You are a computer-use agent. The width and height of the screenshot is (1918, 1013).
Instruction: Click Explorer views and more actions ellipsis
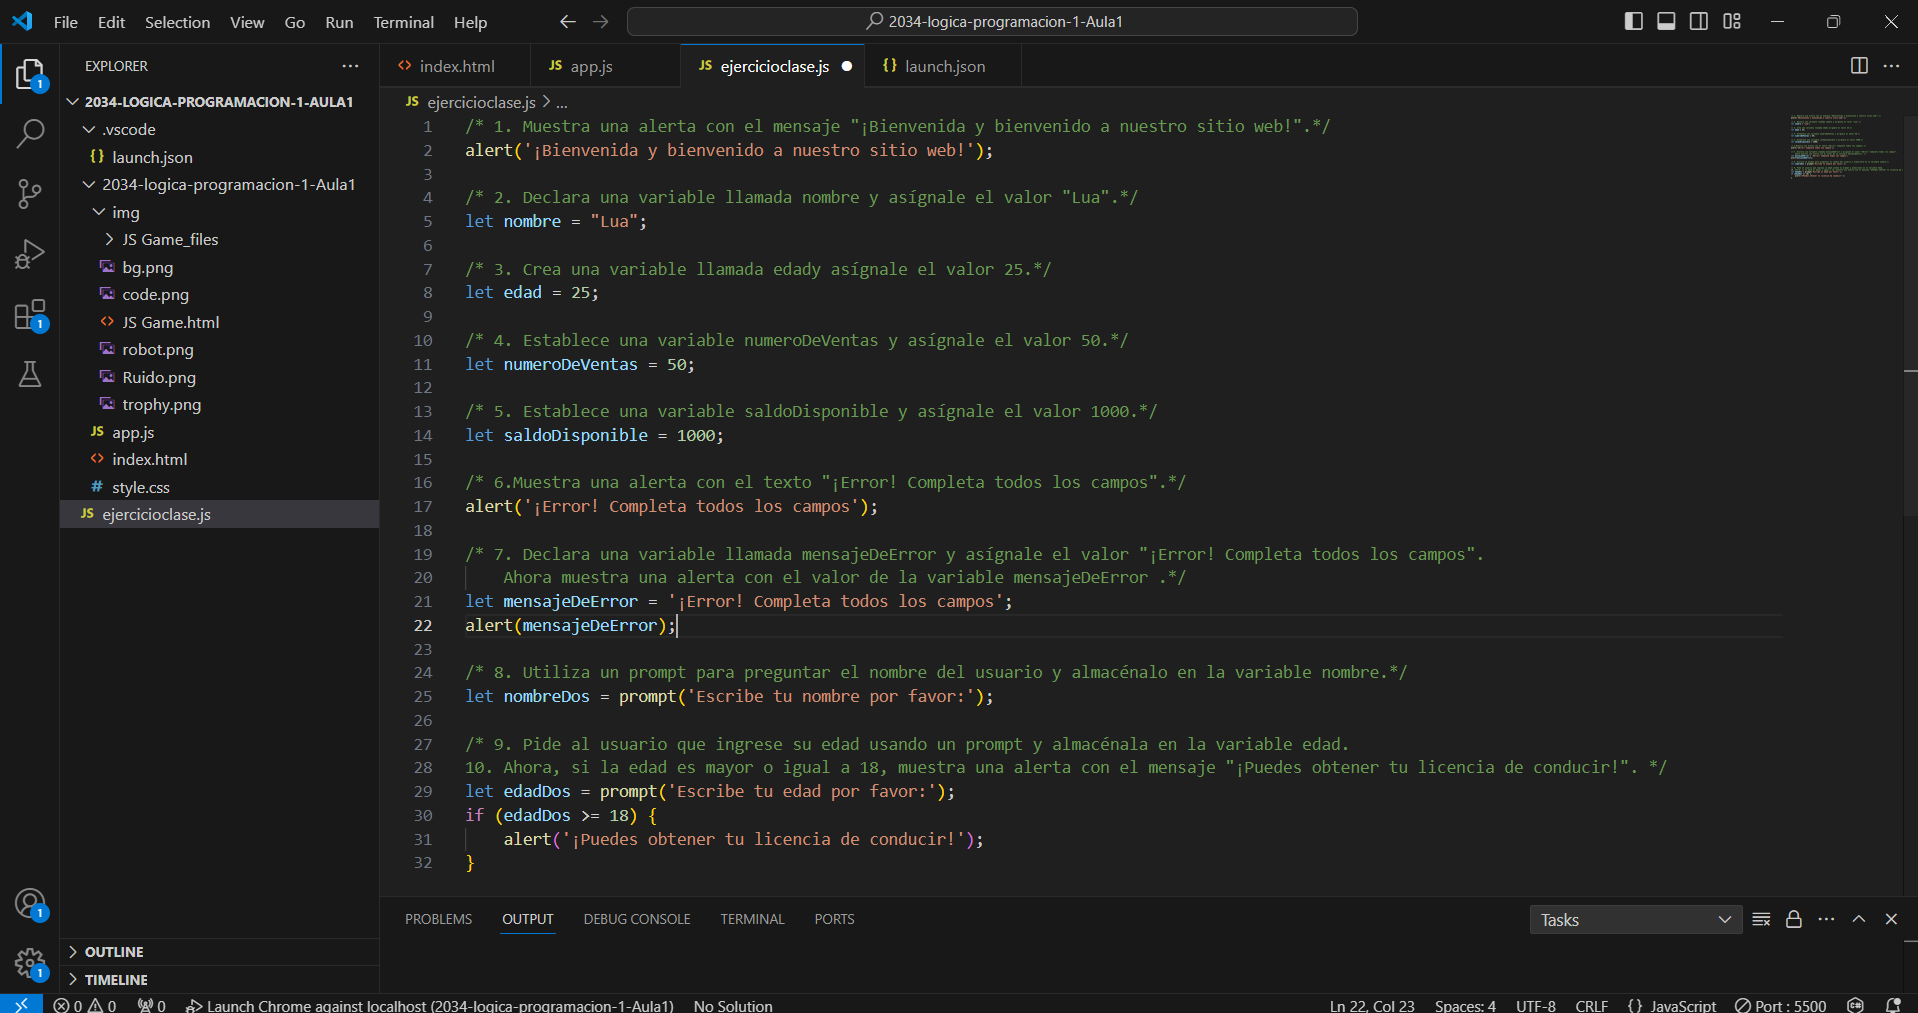click(350, 66)
